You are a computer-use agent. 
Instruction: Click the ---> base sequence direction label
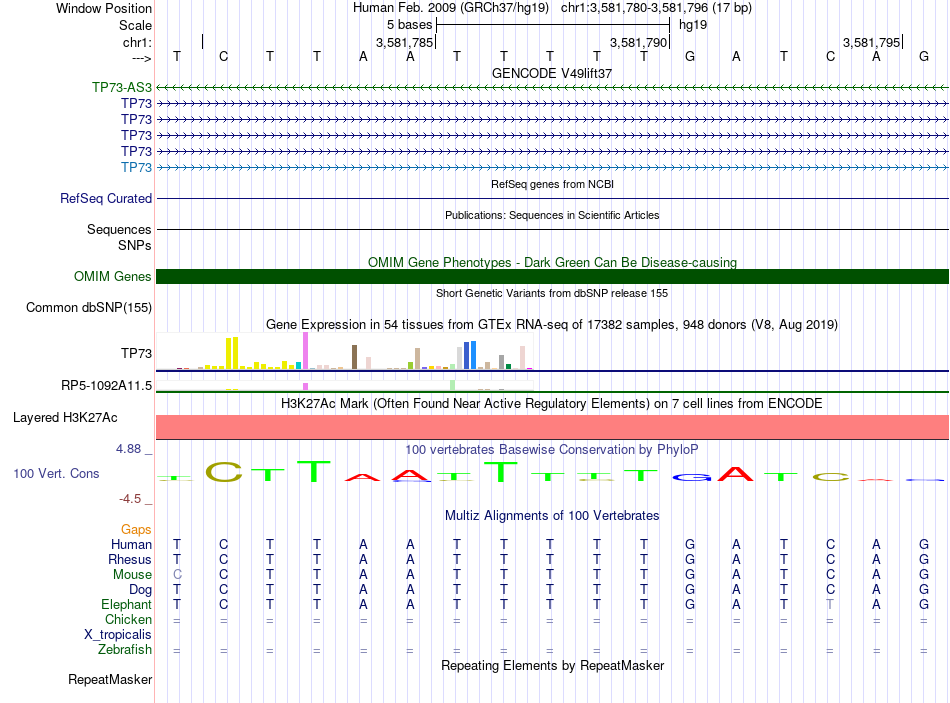tap(142, 58)
